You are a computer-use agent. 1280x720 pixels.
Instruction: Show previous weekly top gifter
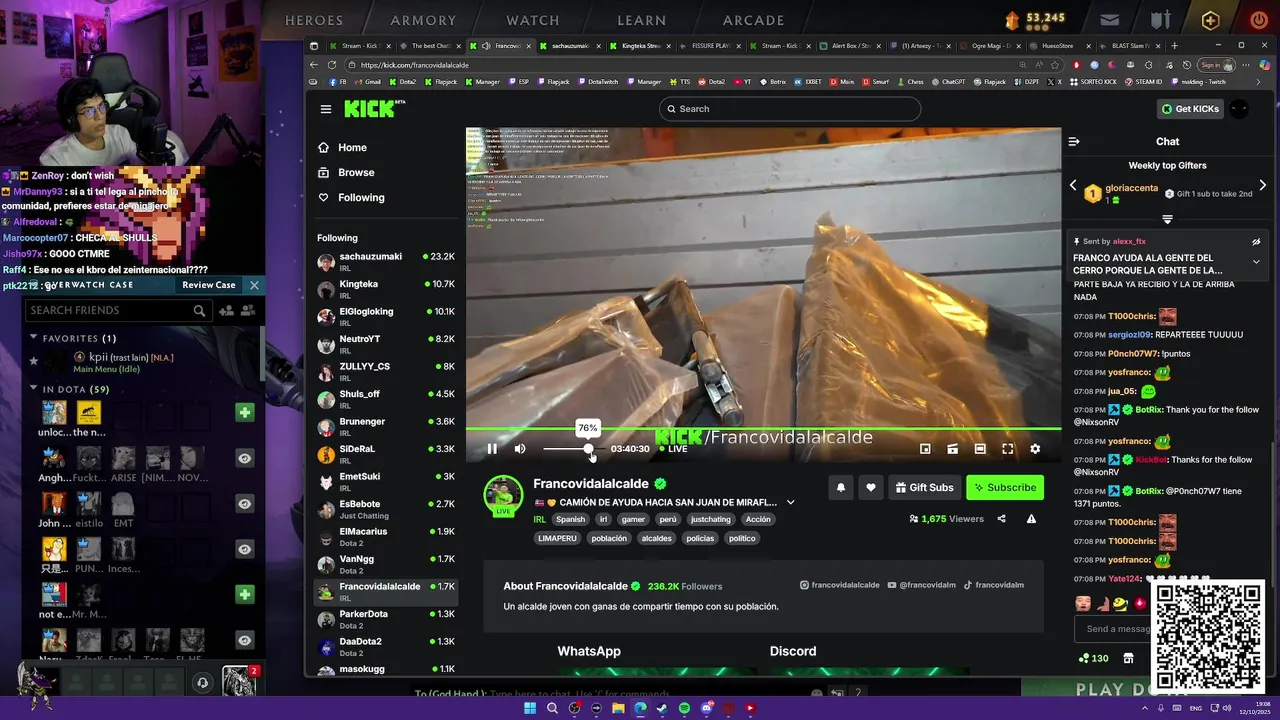point(1073,186)
